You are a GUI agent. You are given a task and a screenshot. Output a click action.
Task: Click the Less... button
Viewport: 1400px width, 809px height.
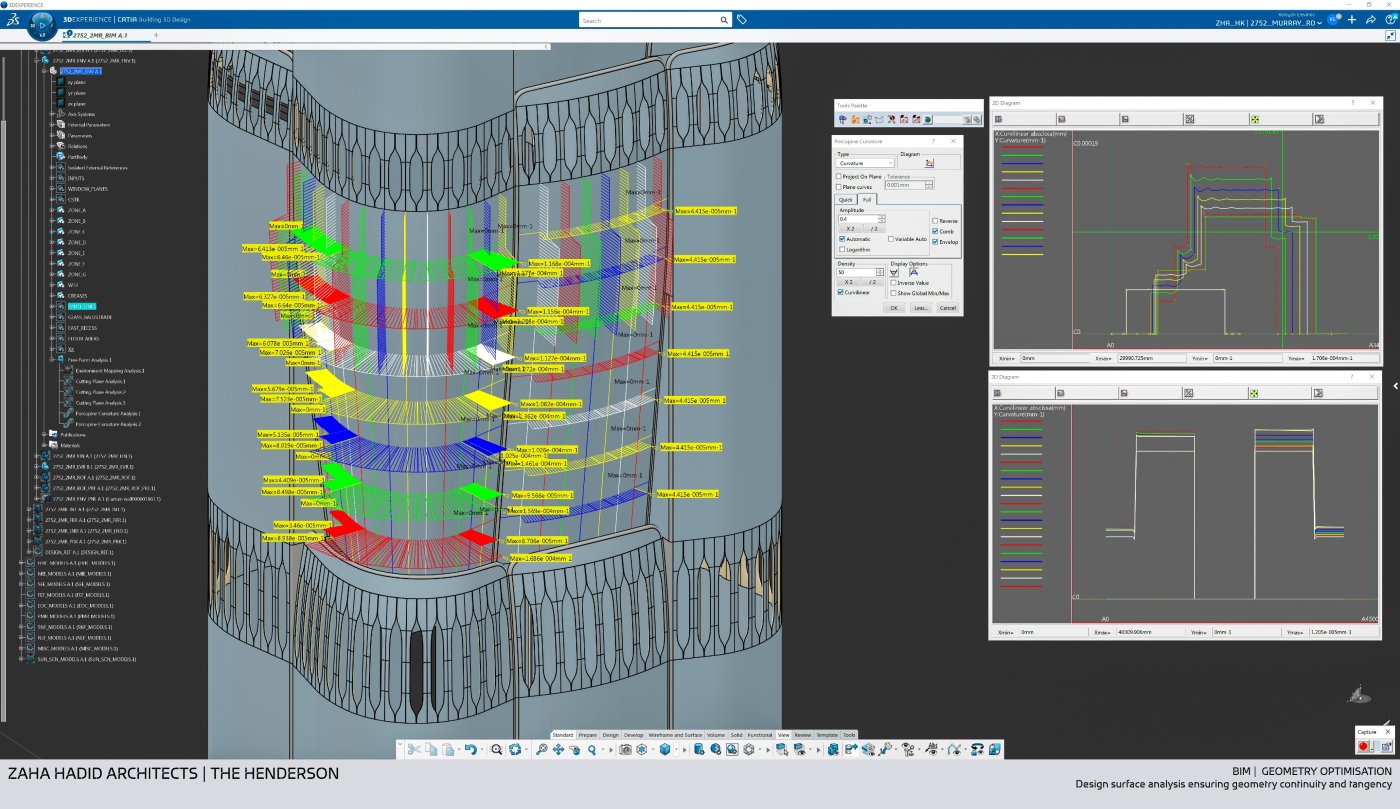921,308
